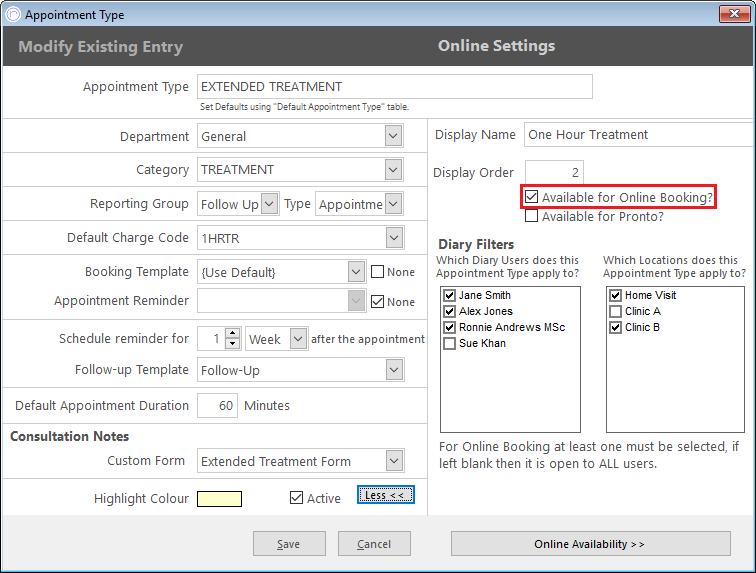Edit the Display Order field
756x573 pixels.
tap(554, 172)
